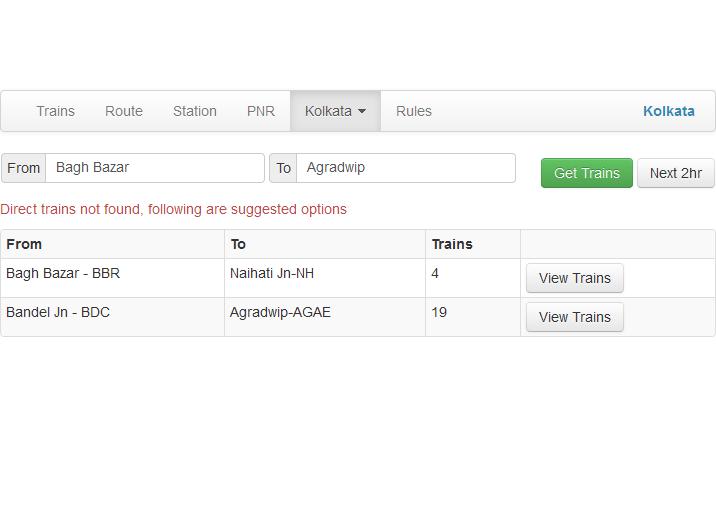The image size is (716, 528).
Task: Click the Kolkata link at right
Action: [x=668, y=111]
